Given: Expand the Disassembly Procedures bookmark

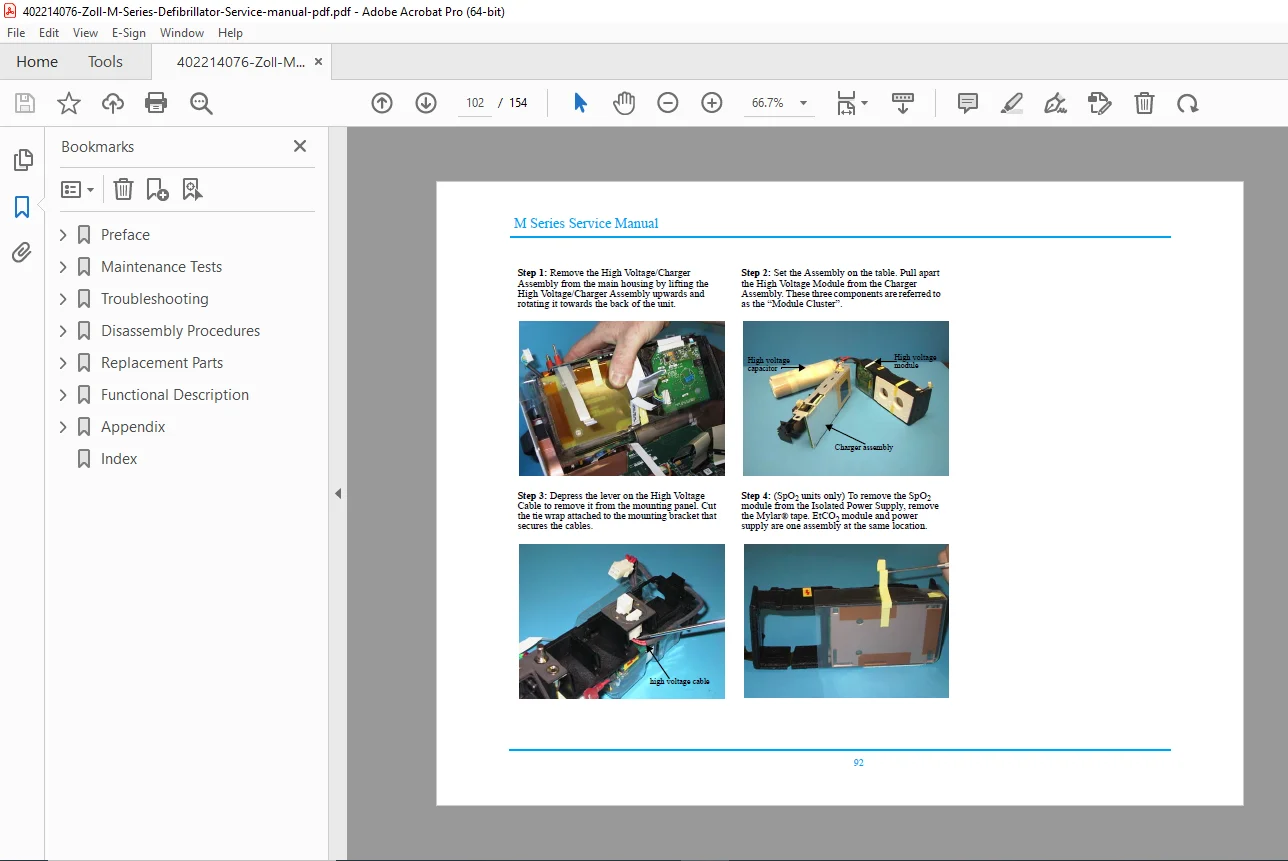Looking at the screenshot, I should (x=63, y=331).
